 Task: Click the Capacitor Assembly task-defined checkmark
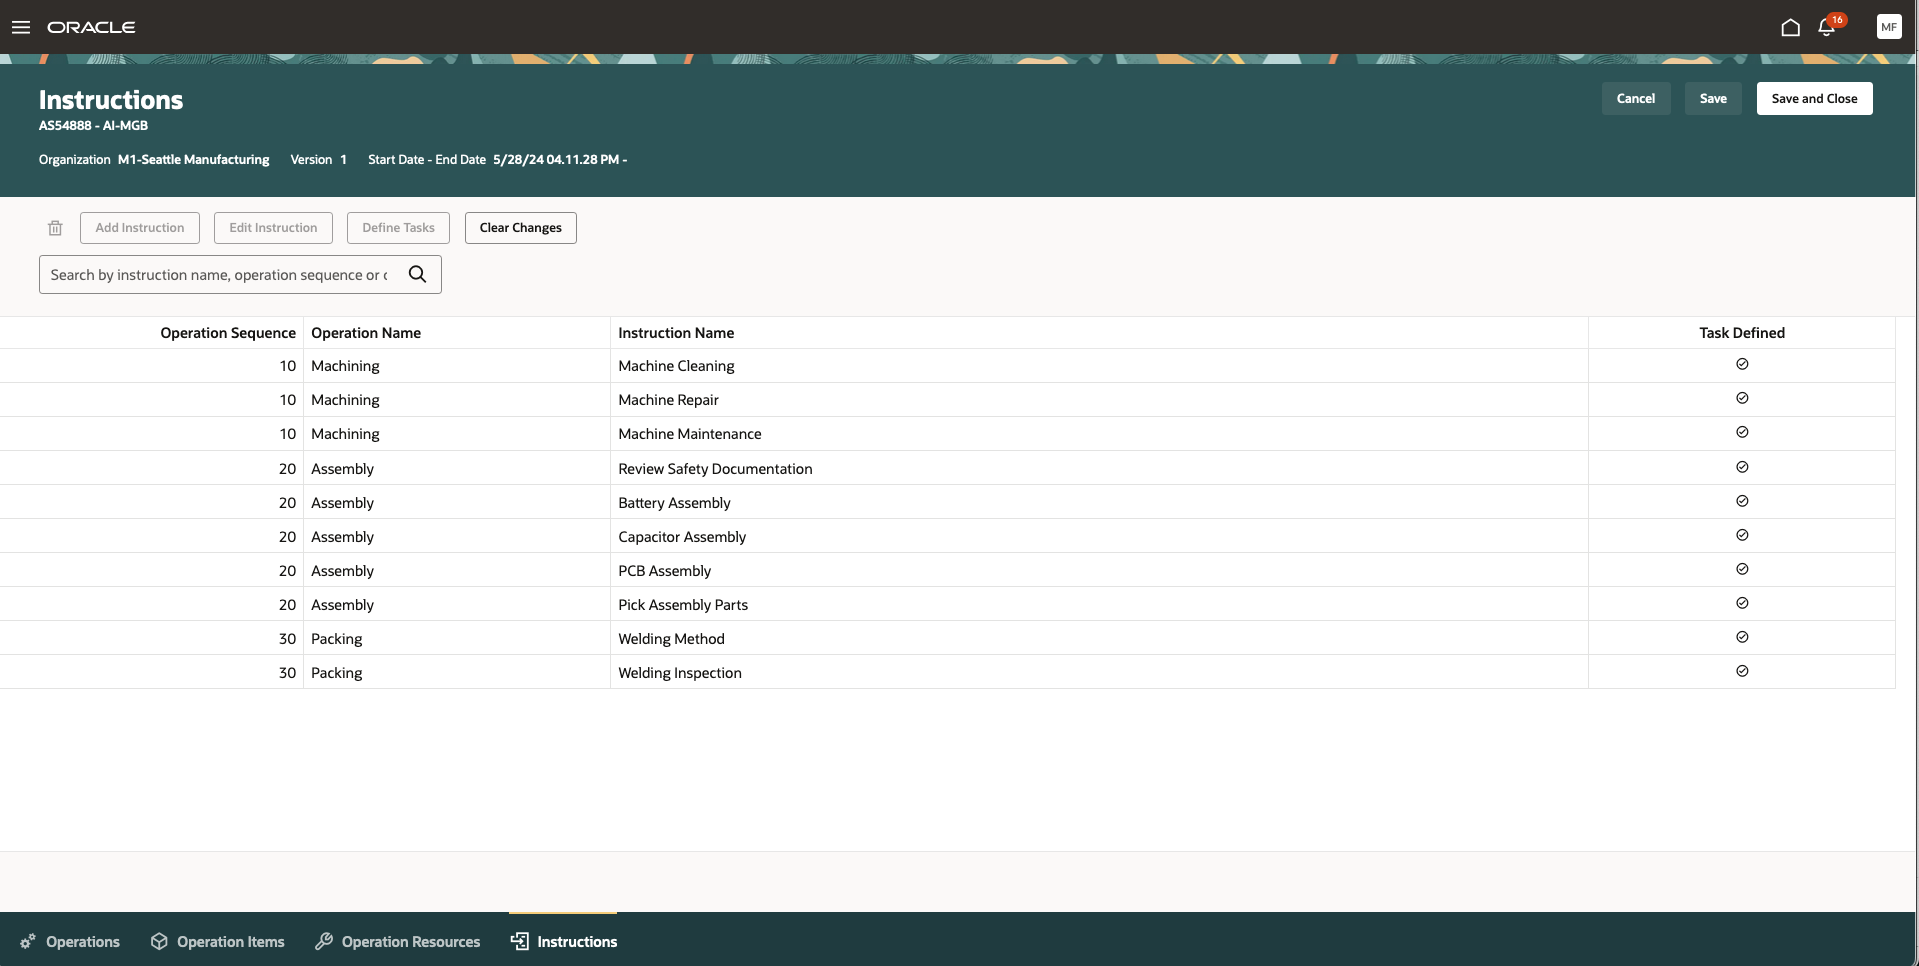click(x=1742, y=535)
